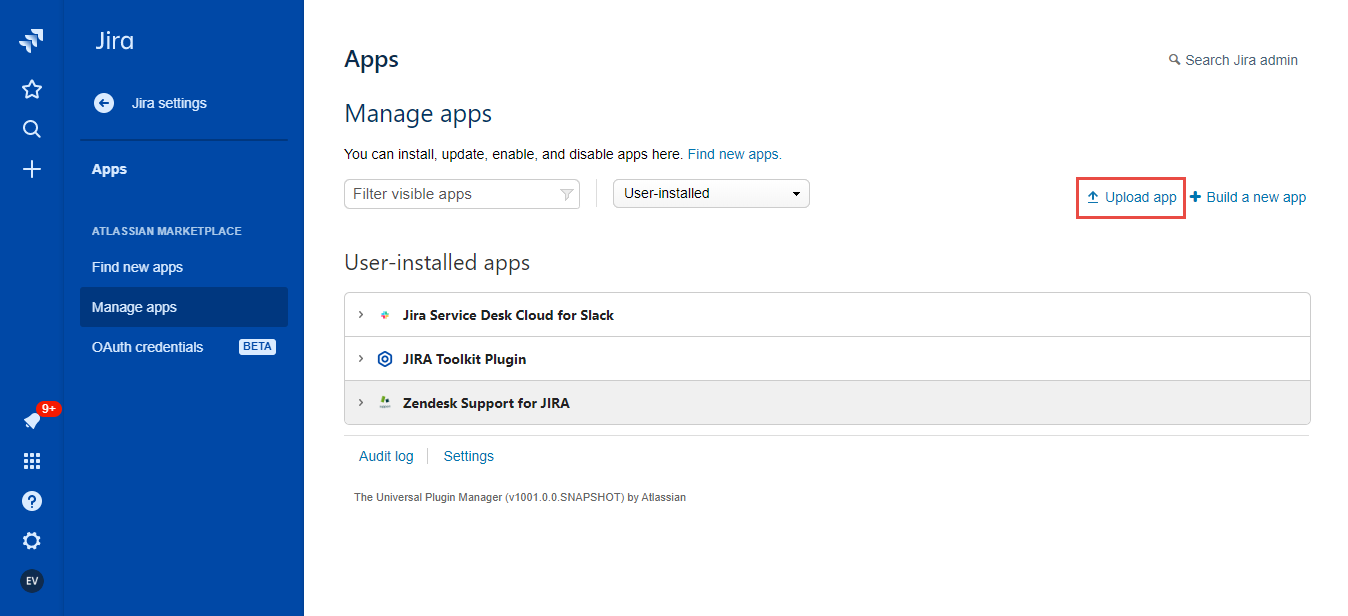This screenshot has height=616, width=1348.
Task: Select Manage apps in sidebar
Action: coord(184,307)
